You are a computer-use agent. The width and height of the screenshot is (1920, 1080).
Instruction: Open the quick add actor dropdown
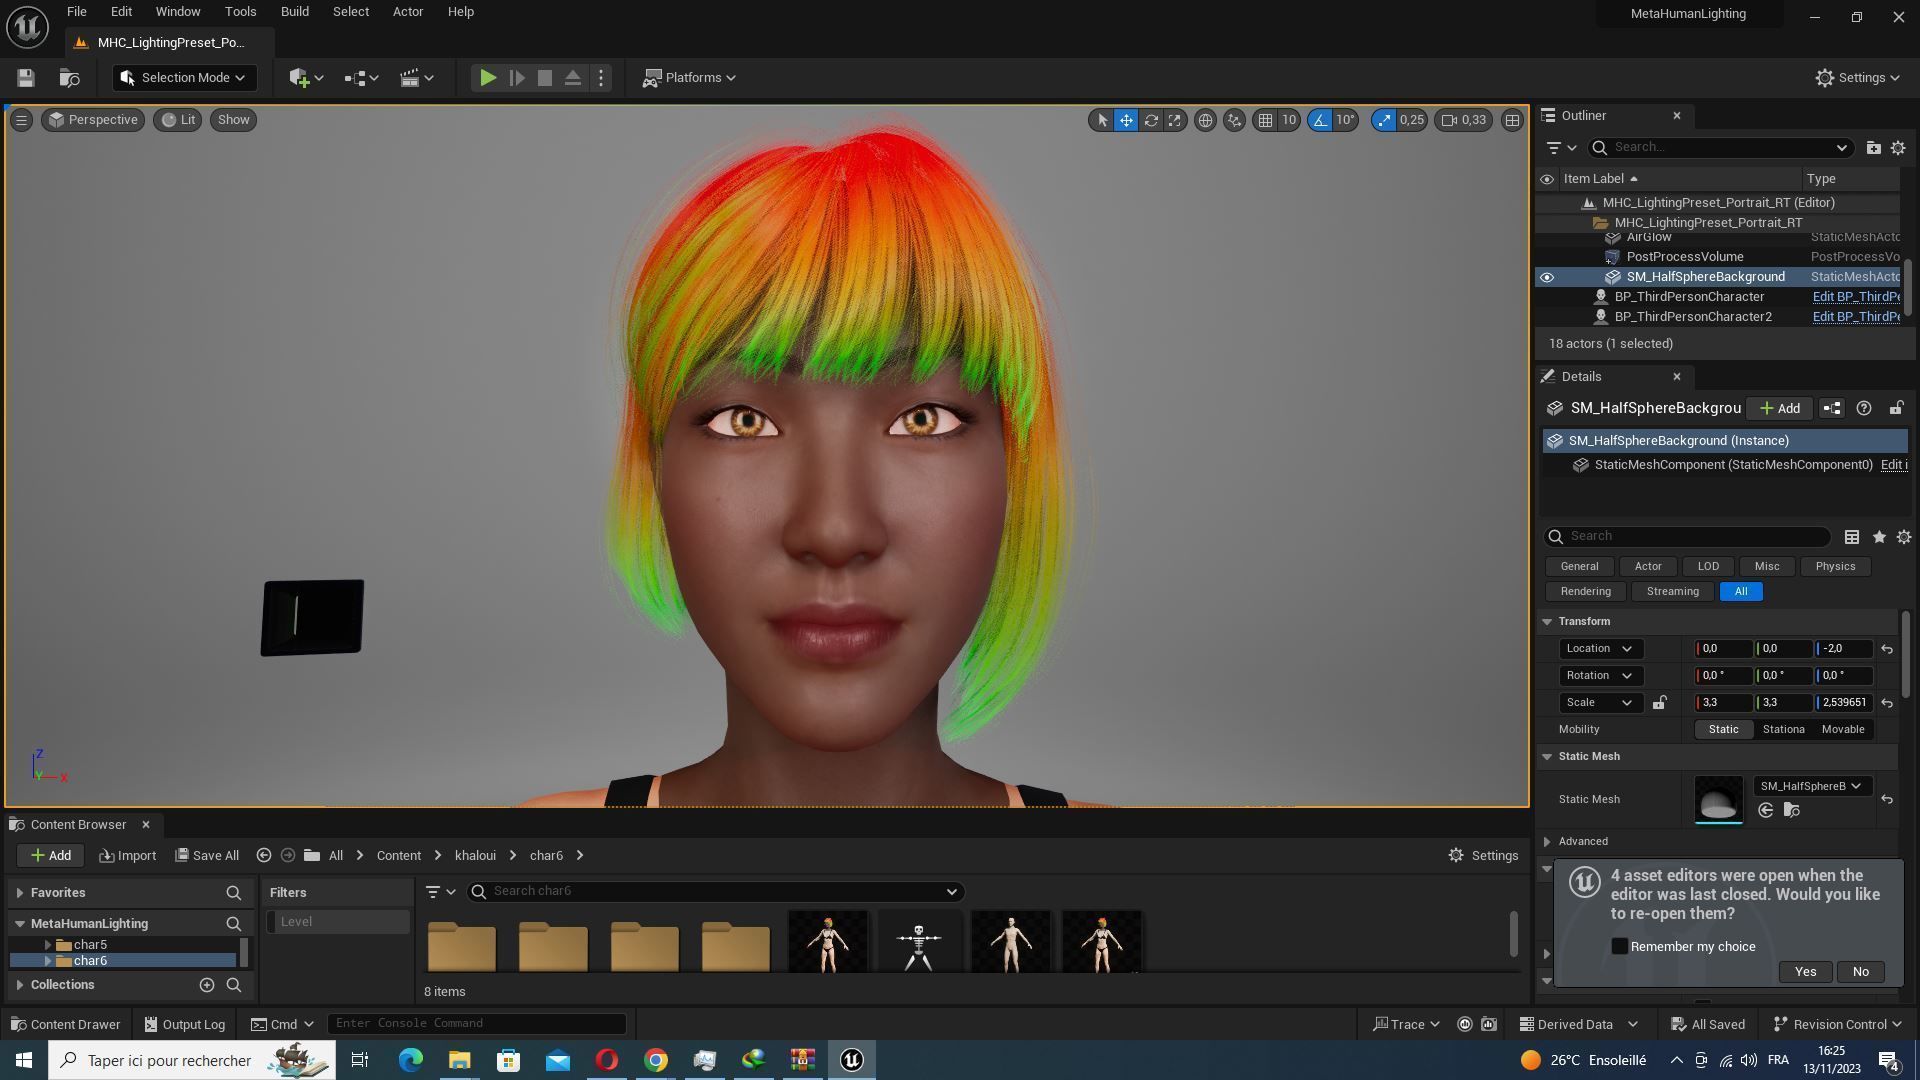(306, 78)
